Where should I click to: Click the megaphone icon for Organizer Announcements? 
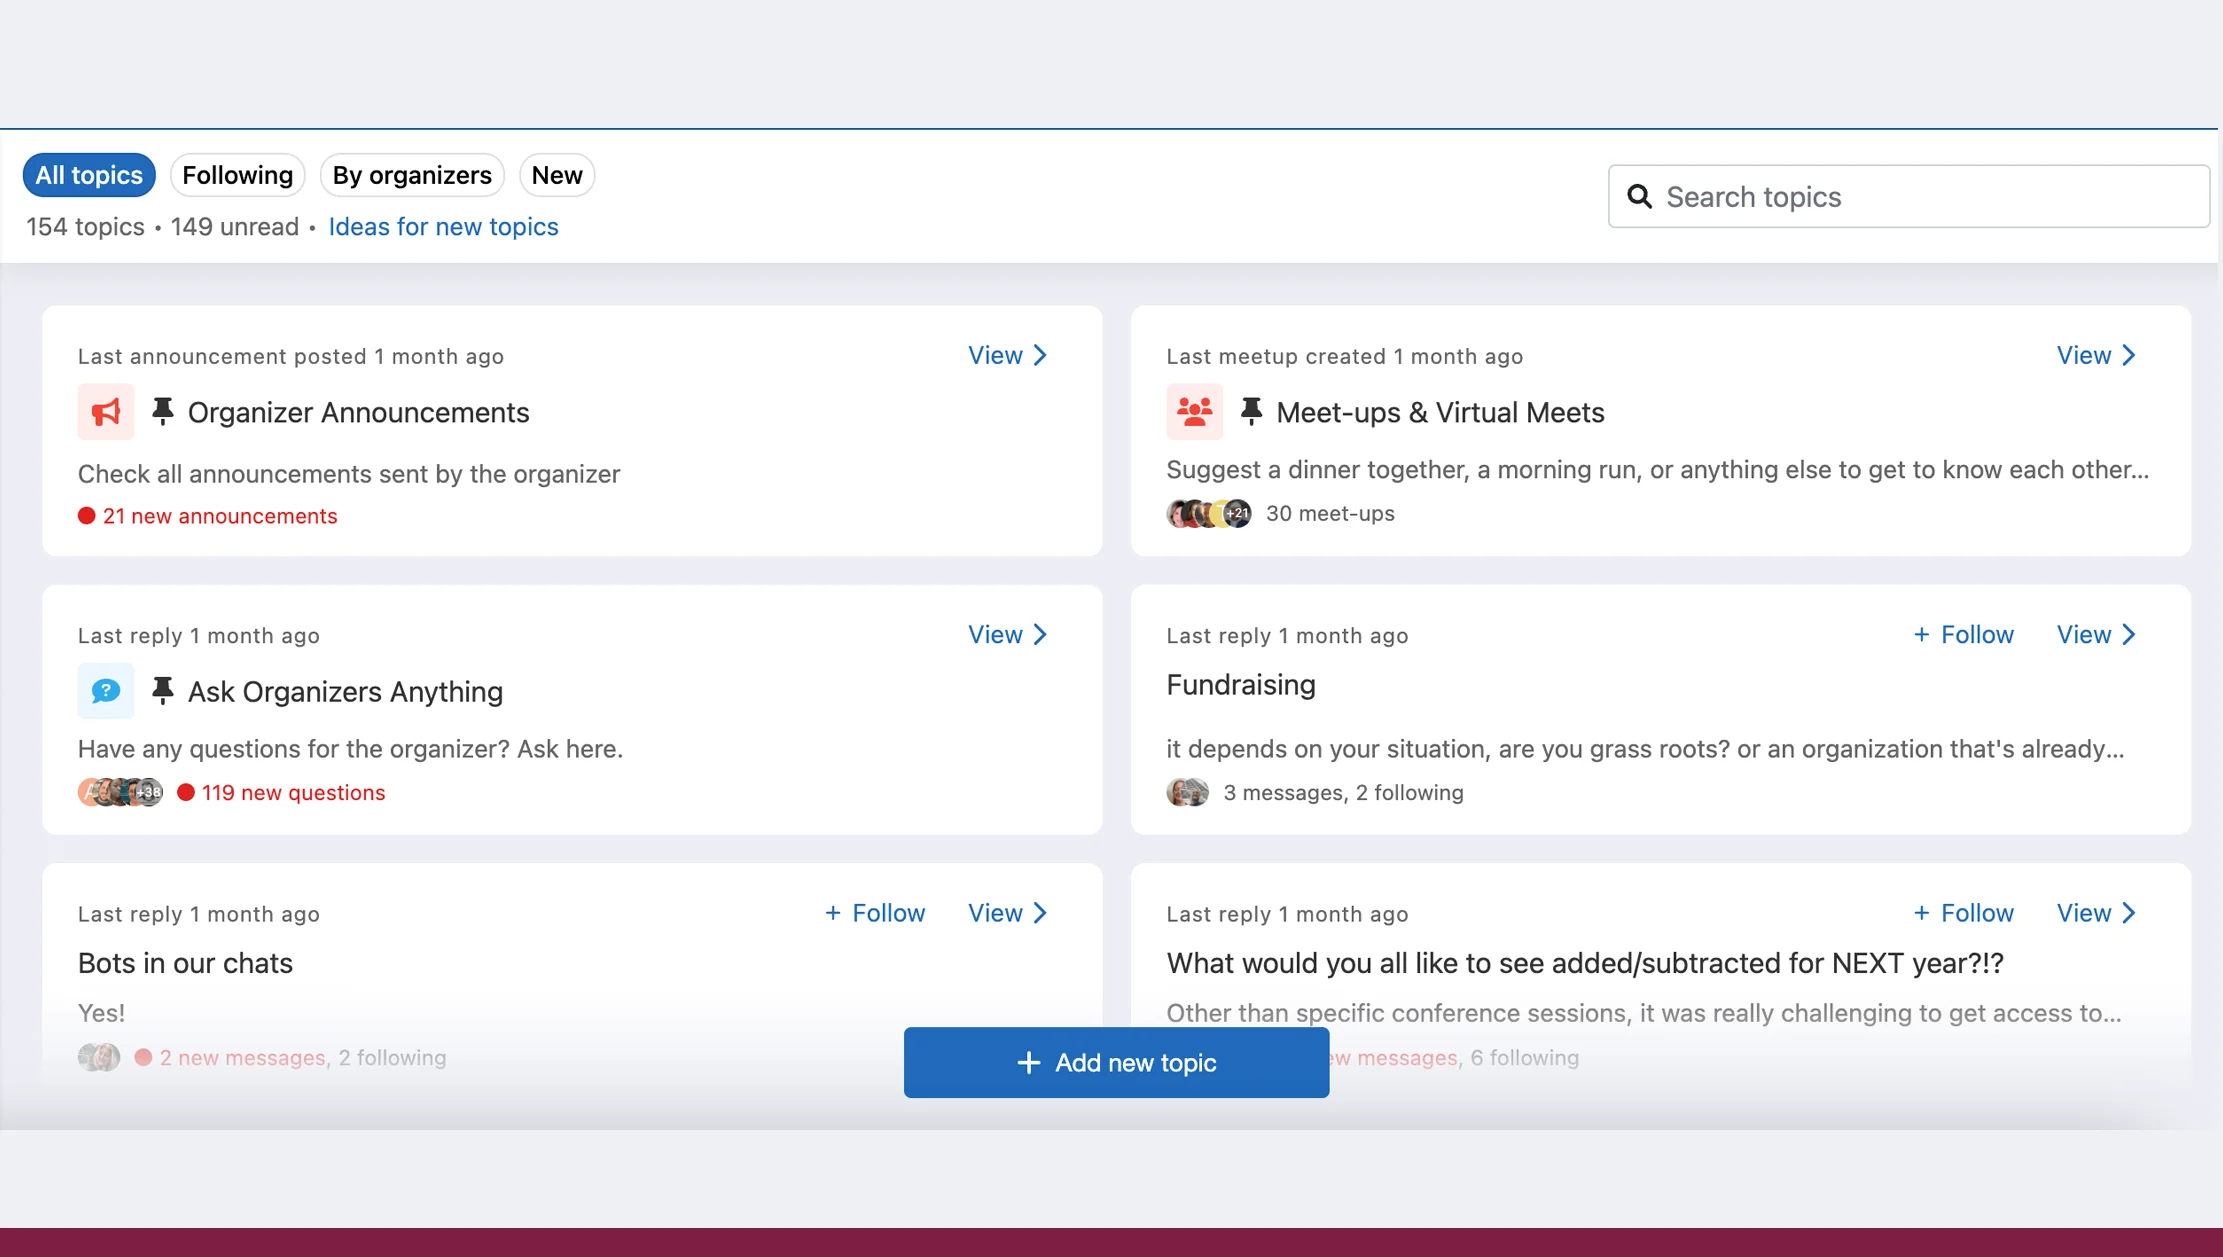[x=106, y=412]
